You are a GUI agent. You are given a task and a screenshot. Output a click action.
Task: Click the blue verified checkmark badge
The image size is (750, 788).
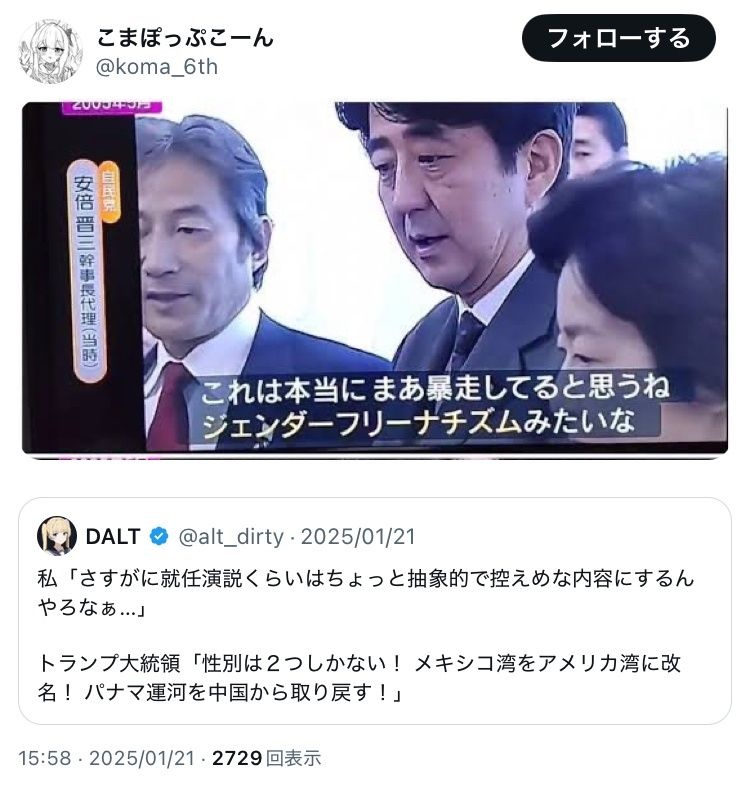pyautogui.click(x=159, y=536)
